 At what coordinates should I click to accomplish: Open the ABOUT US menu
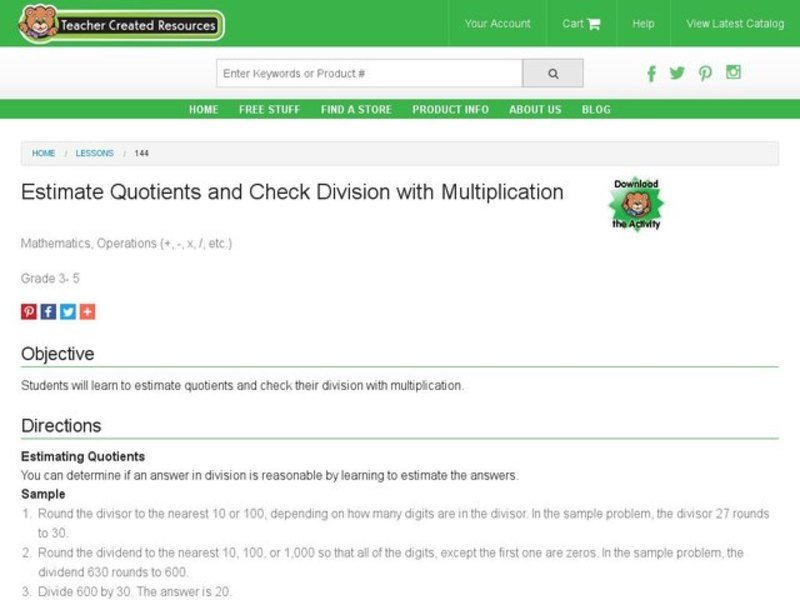click(x=534, y=110)
